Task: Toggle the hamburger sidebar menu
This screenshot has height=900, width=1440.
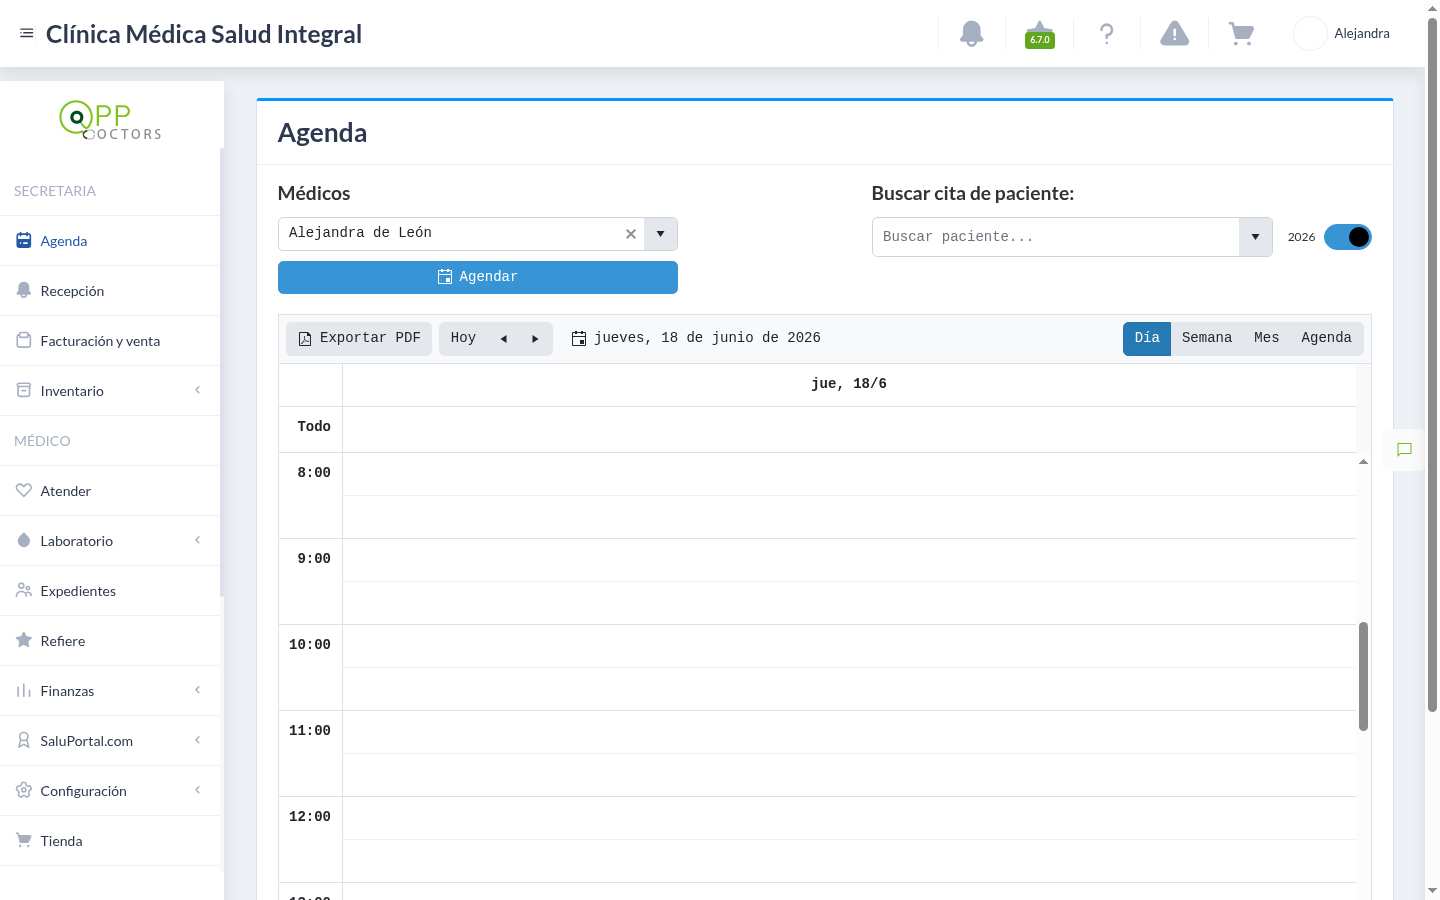Action: tap(27, 33)
